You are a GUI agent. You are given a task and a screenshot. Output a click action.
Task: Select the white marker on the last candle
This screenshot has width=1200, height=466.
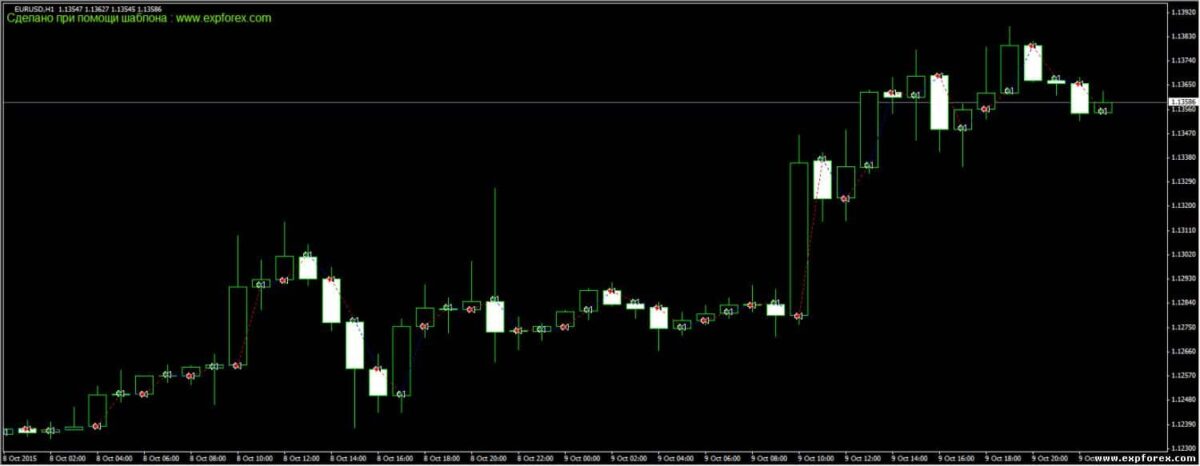[1103, 111]
